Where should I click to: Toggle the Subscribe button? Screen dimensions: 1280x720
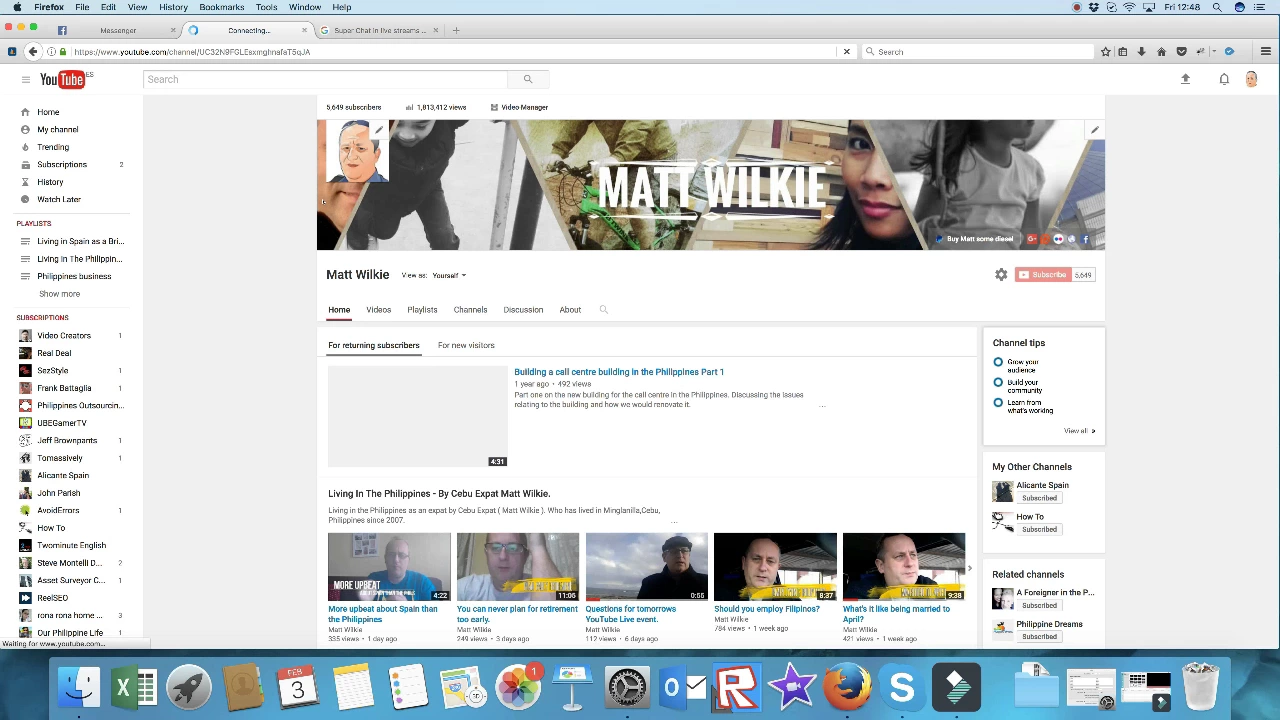coord(1043,275)
